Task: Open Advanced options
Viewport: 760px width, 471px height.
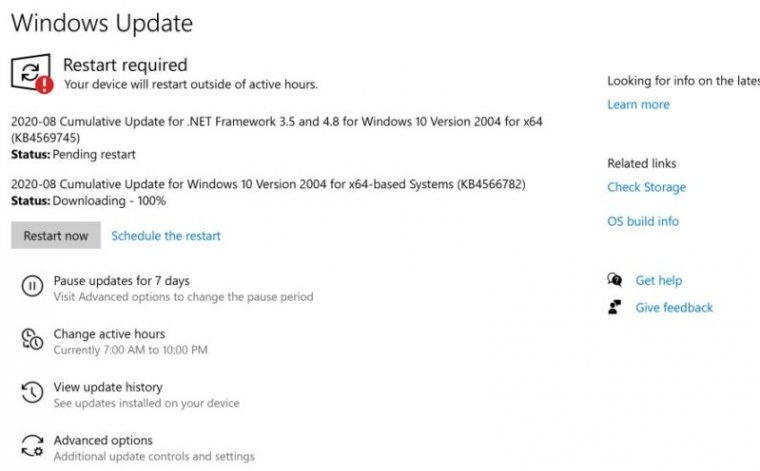Action: [x=103, y=440]
